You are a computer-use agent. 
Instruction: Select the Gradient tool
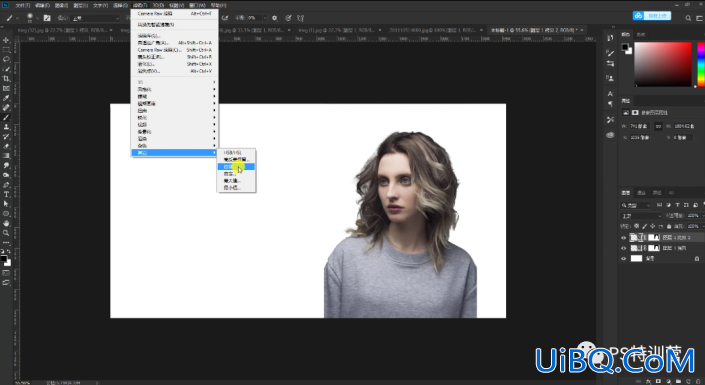coord(6,156)
